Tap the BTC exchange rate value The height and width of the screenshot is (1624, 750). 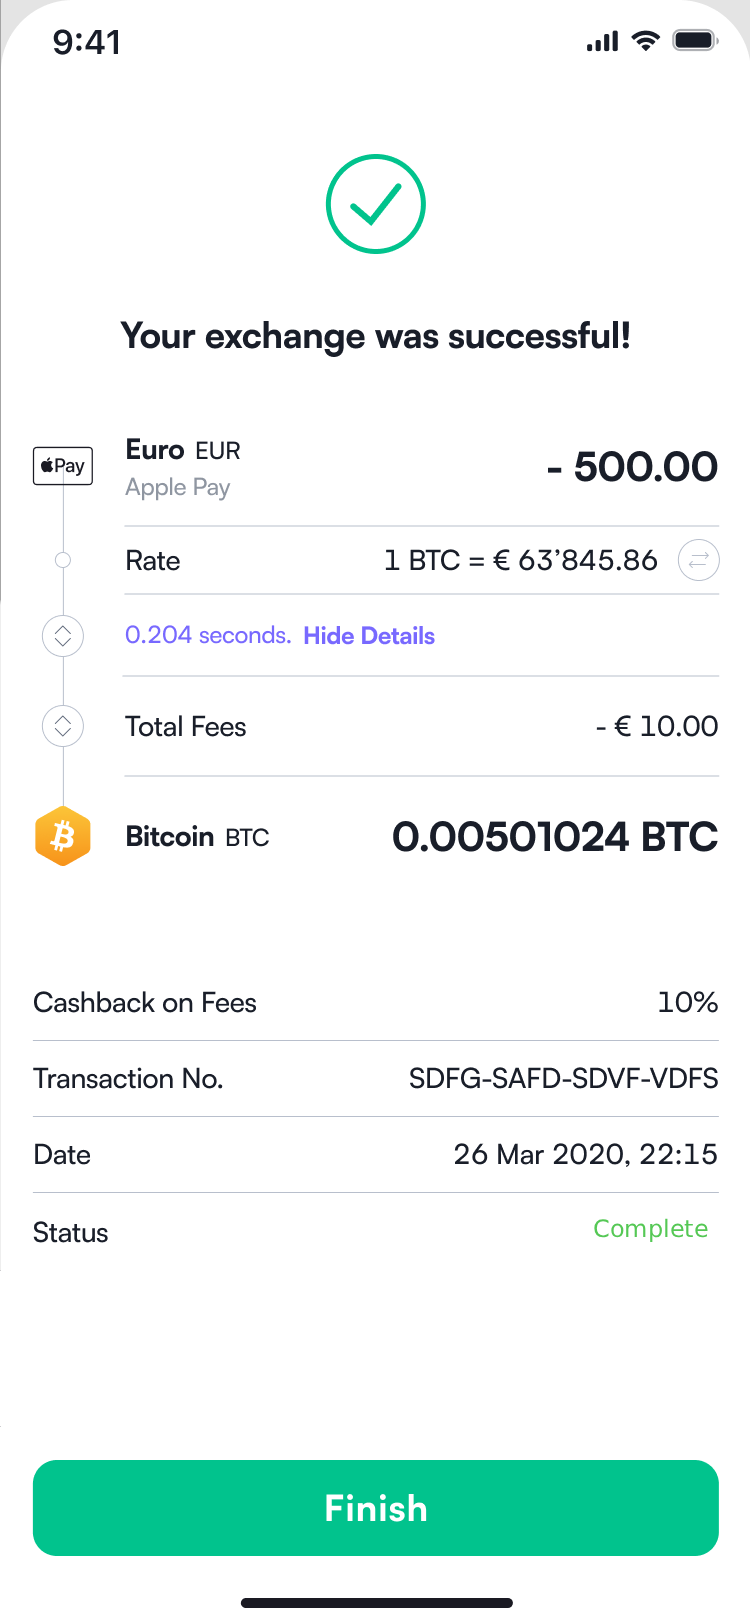click(520, 560)
